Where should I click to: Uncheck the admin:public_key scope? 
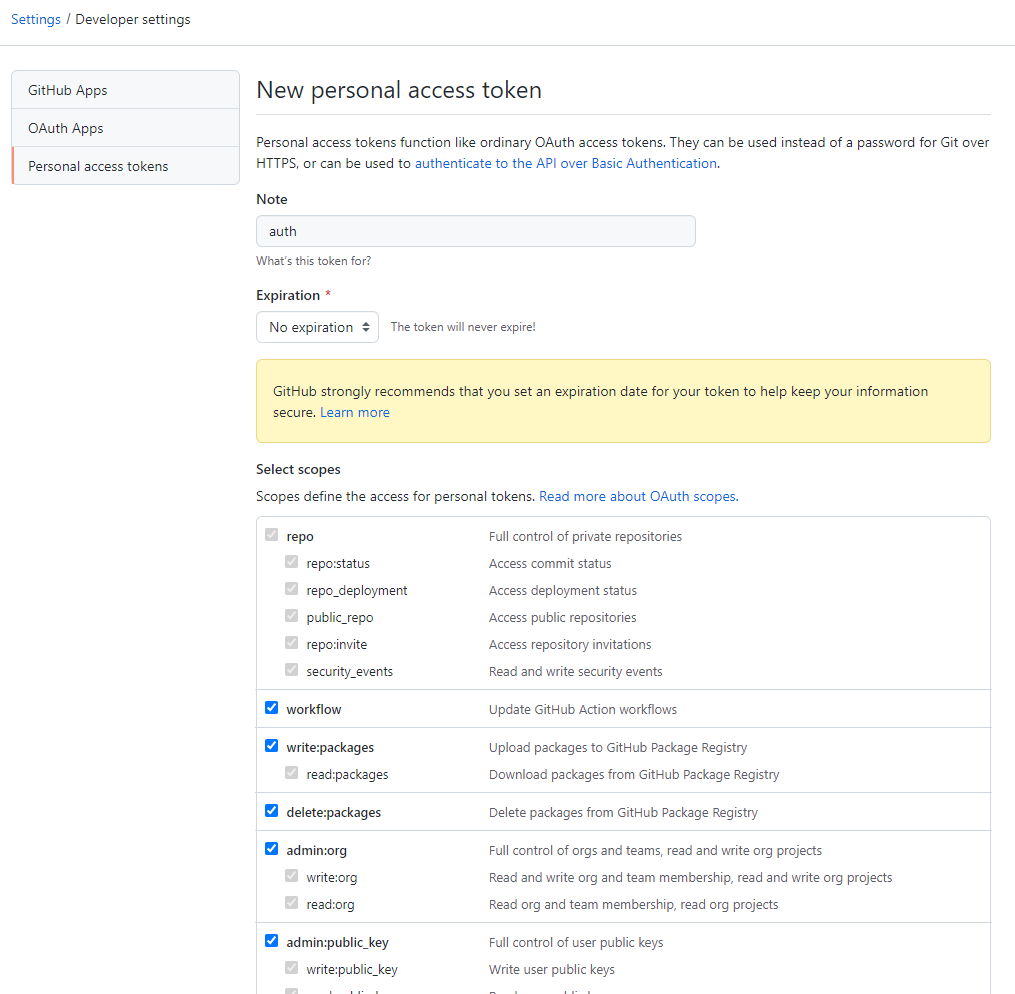pyautogui.click(x=272, y=941)
